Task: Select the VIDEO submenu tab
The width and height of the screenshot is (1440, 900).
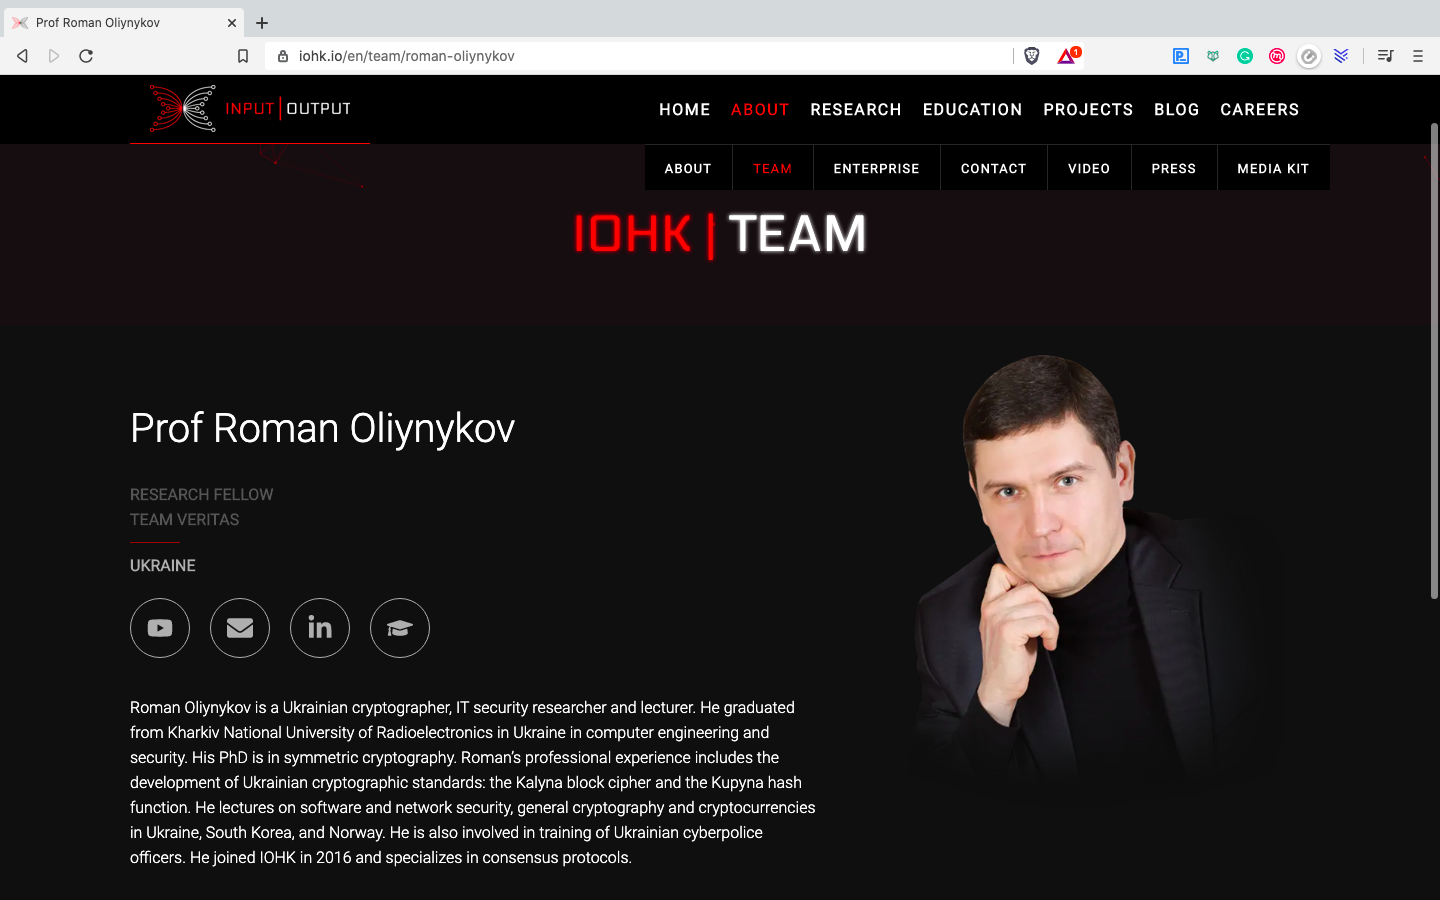Action: point(1089,168)
